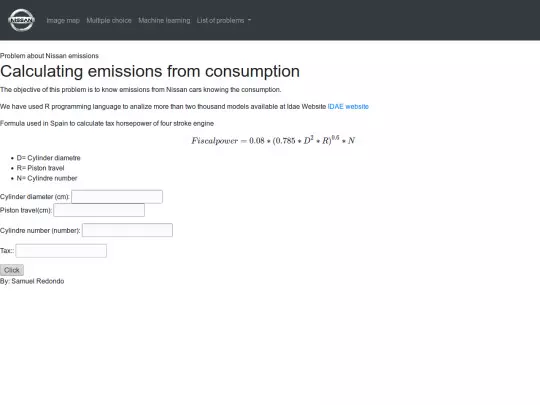The image size is (540, 405).
Task: Click the 'By: Samuel Redondo' author text
Action: point(32,281)
